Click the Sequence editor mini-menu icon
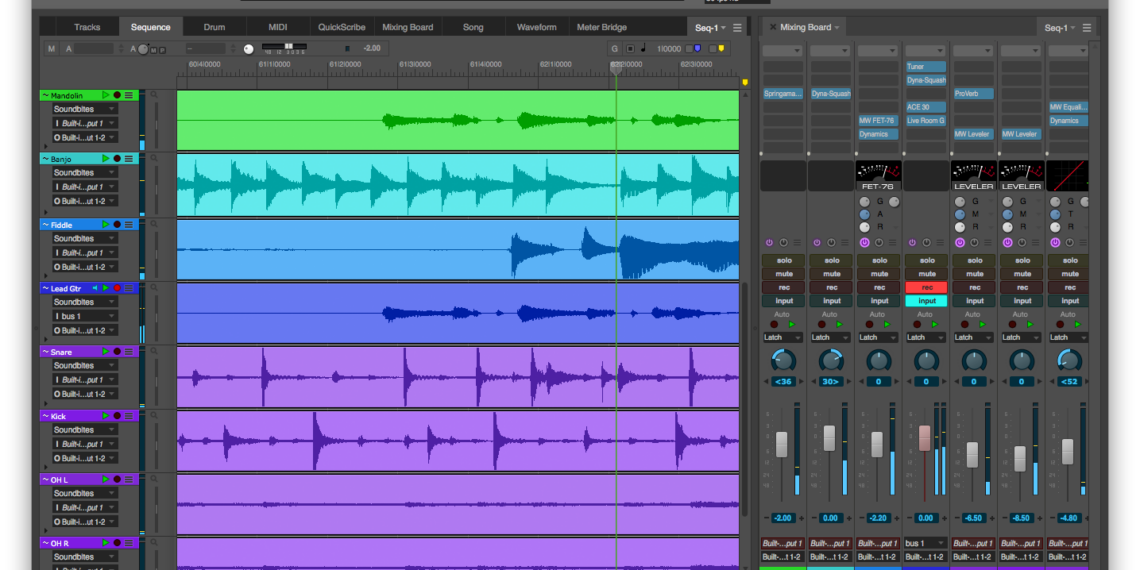 tap(737, 28)
